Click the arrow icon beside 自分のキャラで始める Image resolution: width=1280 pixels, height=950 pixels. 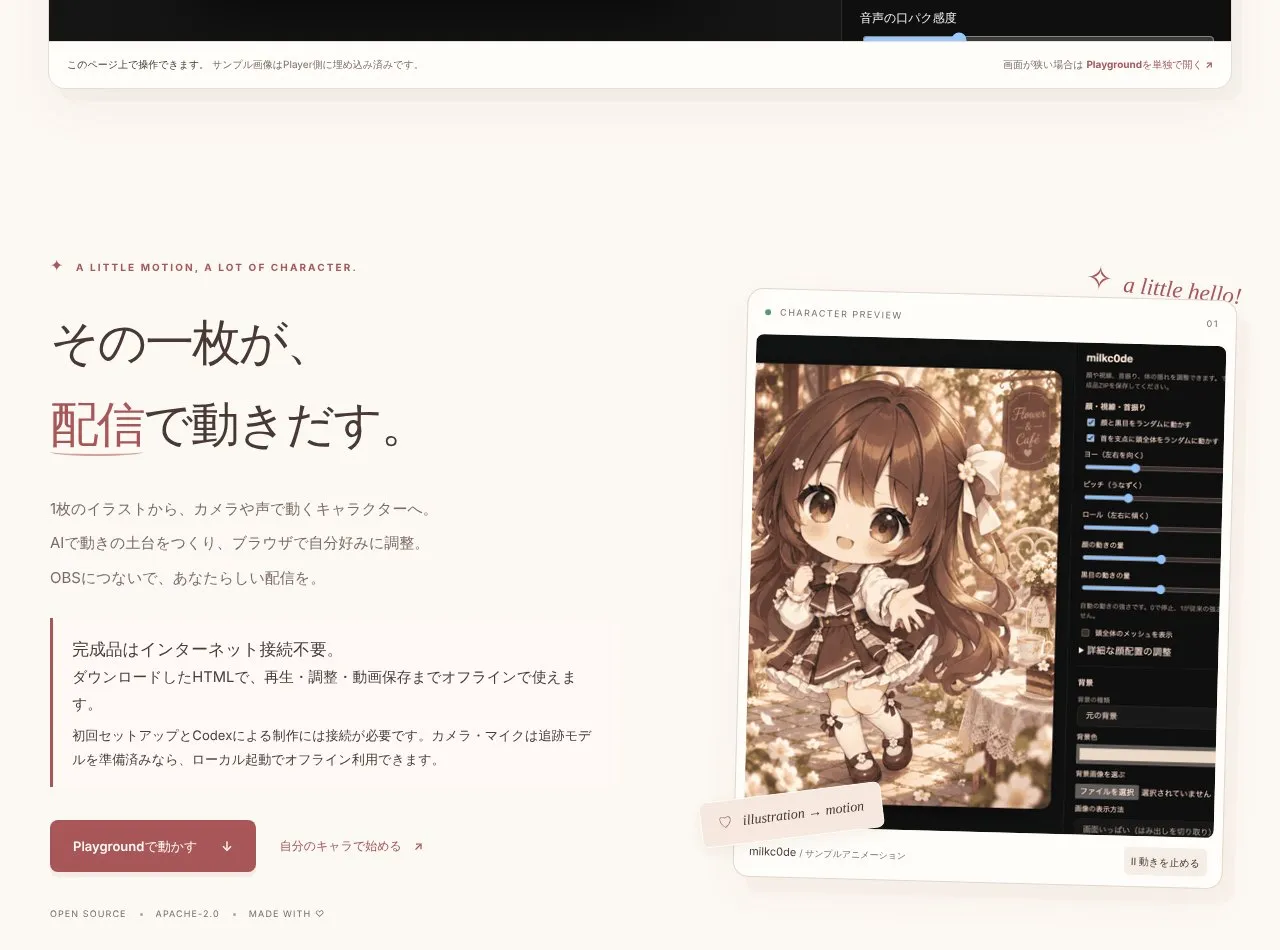click(x=418, y=846)
